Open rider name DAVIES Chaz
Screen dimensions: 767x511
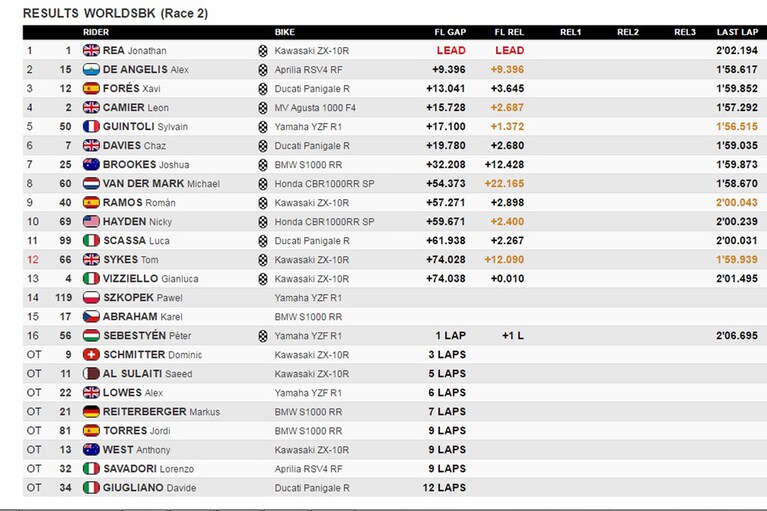click(x=134, y=146)
